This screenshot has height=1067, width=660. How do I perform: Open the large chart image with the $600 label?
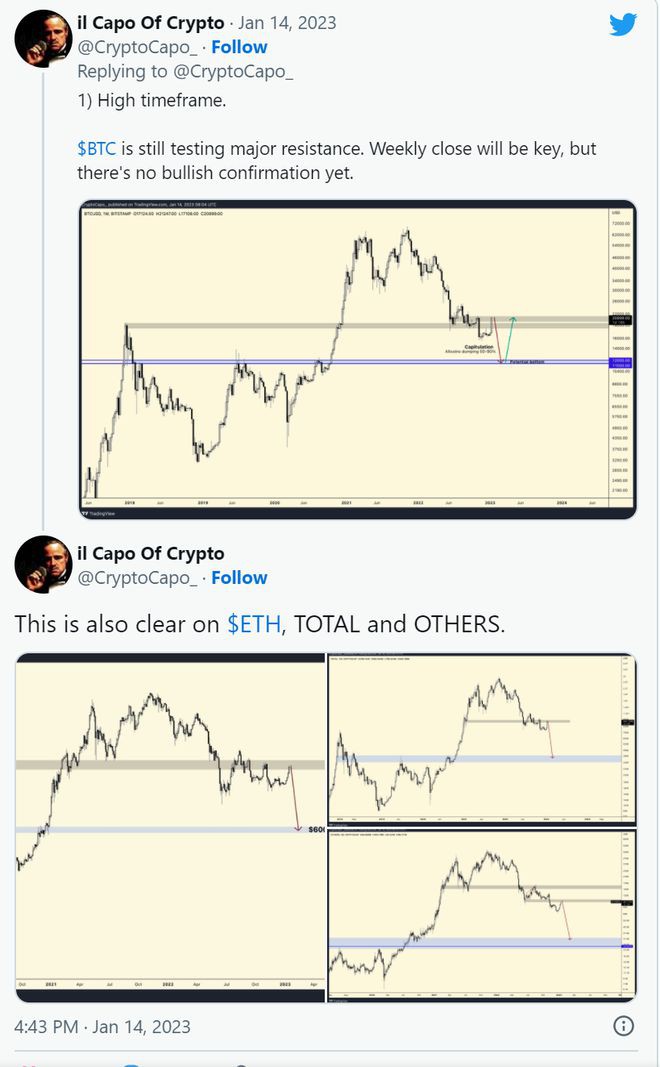(x=170, y=822)
